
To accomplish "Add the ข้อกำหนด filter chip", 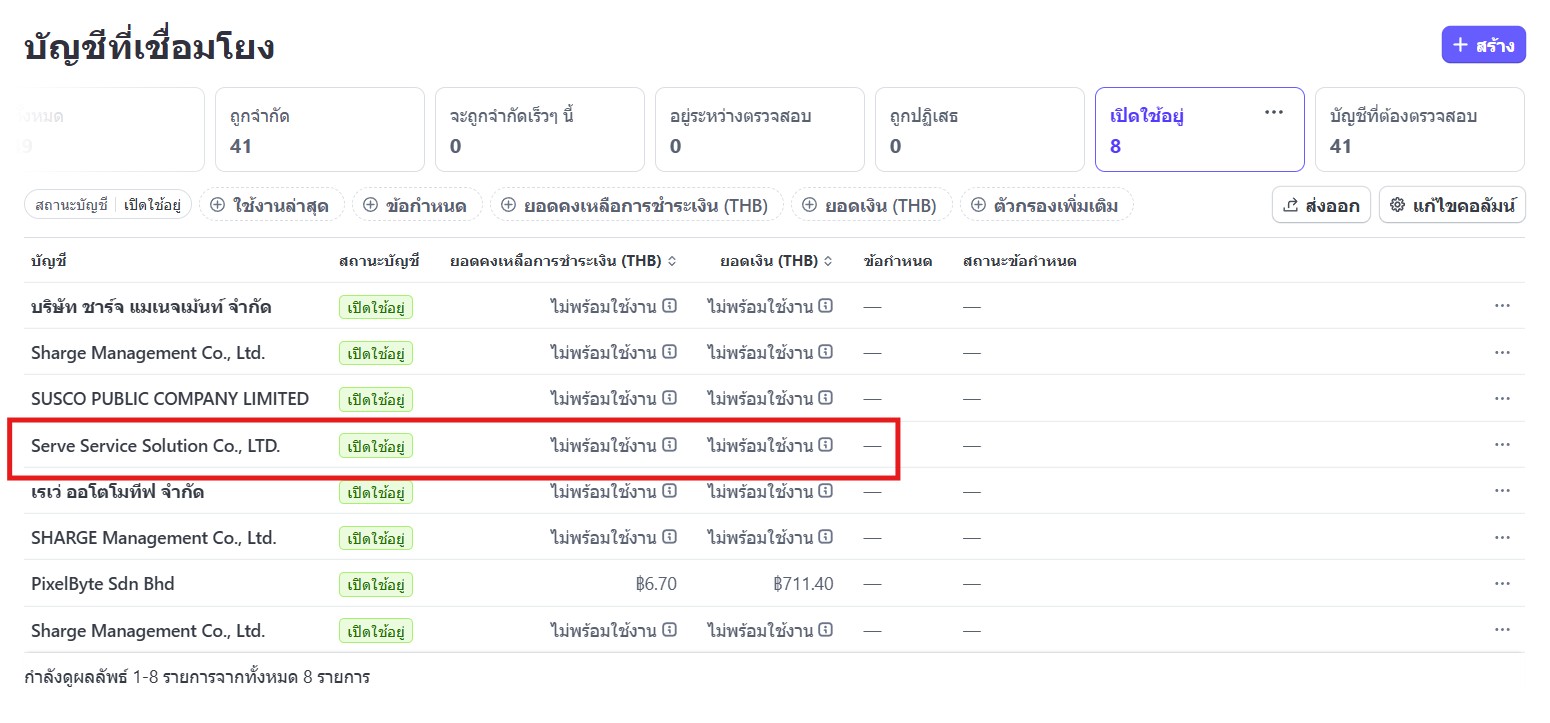I will tap(417, 205).
